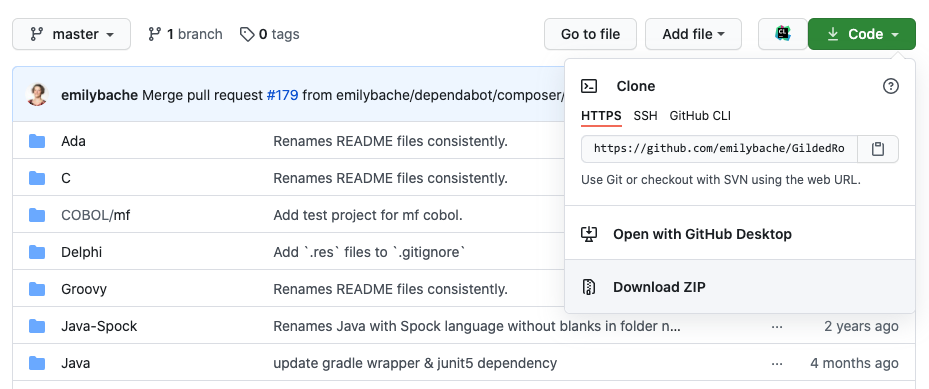Screen dimensions: 929x389
Task: Open the Java folder
Action: [76, 363]
